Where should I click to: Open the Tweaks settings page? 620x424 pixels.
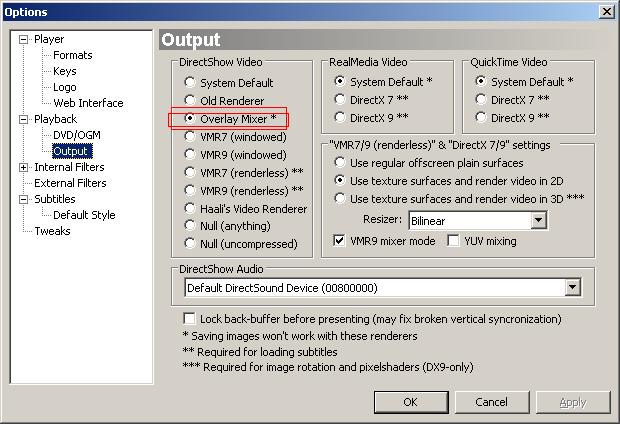click(52, 231)
